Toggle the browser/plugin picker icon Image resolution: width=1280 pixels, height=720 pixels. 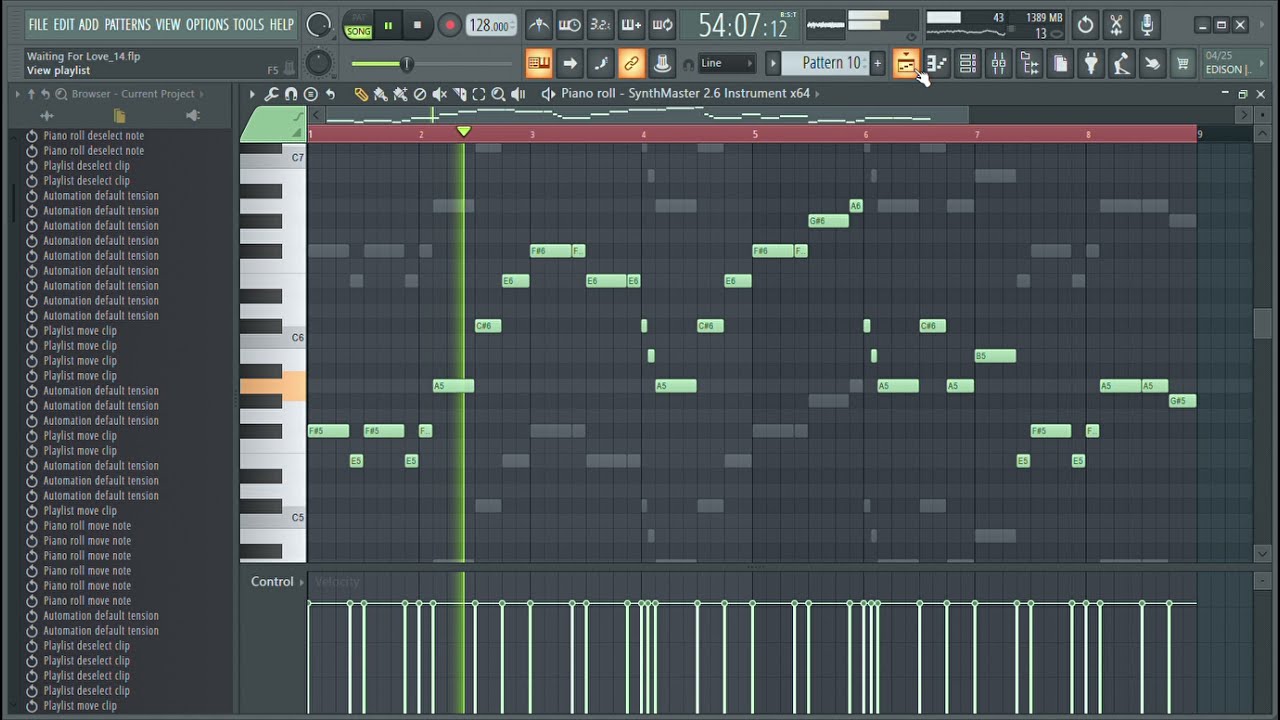[x=1029, y=64]
